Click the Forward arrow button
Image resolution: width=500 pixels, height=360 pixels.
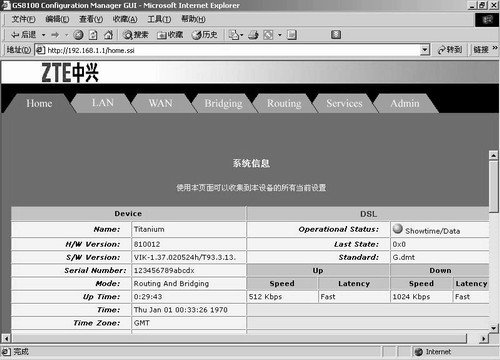click(x=55, y=35)
